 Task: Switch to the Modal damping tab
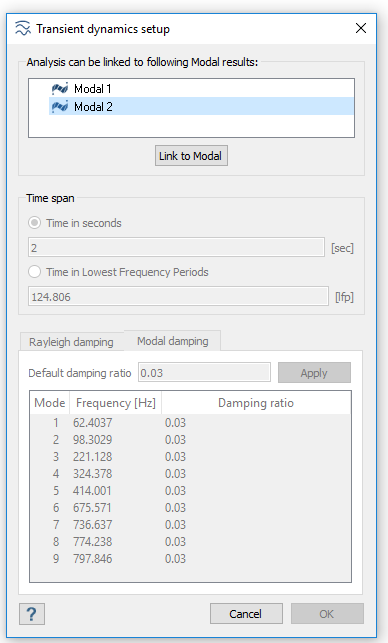coord(173,341)
